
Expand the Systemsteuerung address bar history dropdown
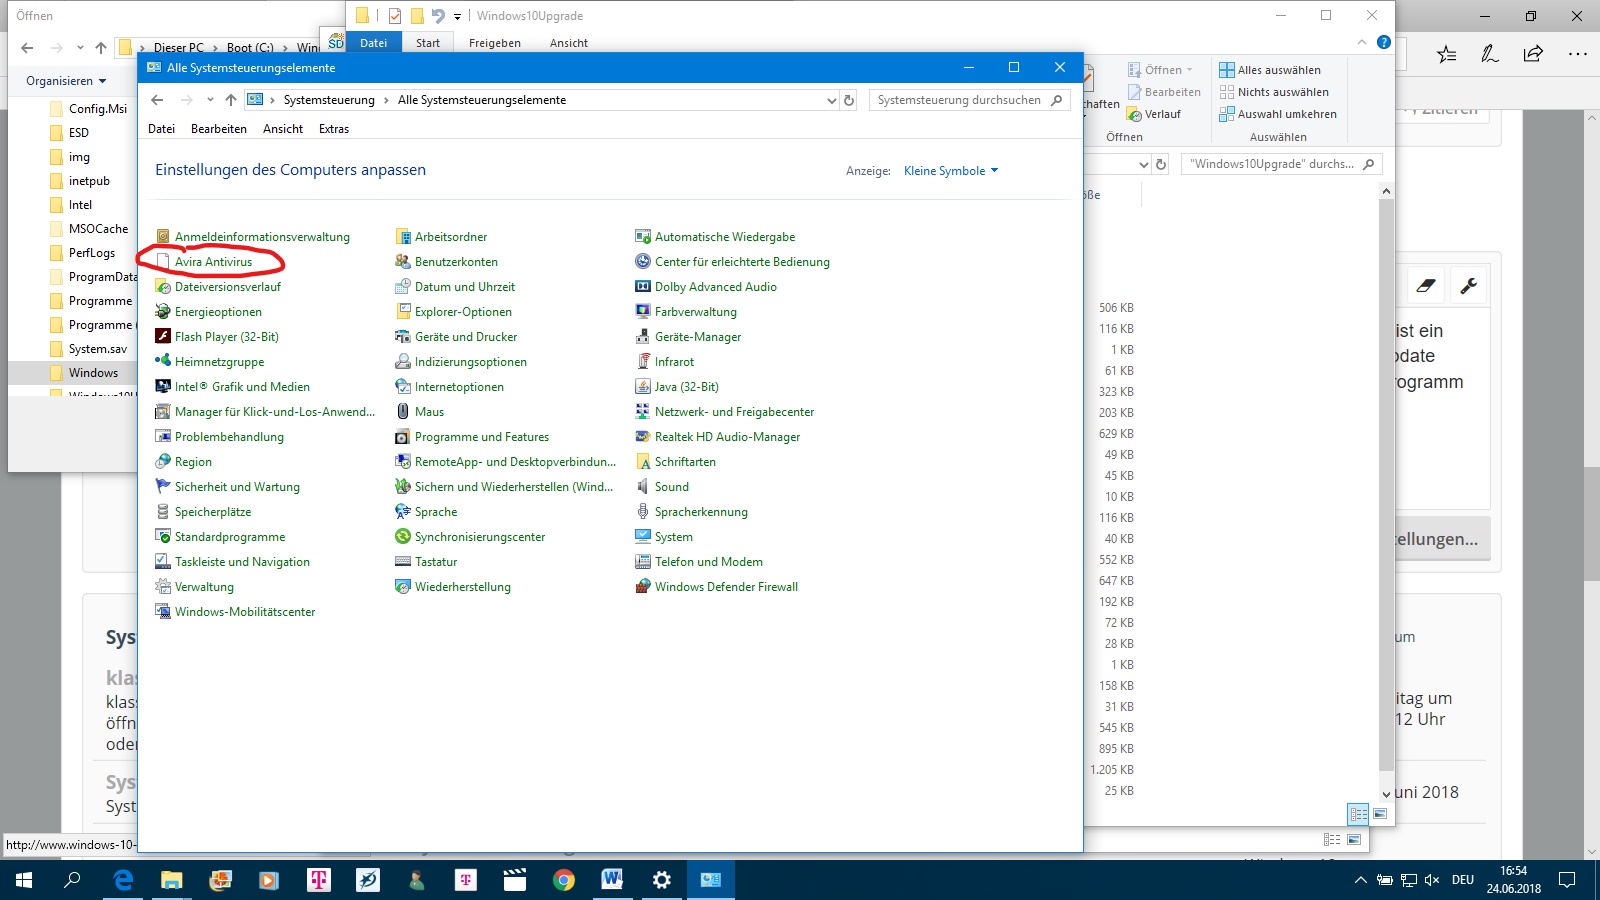[831, 100]
